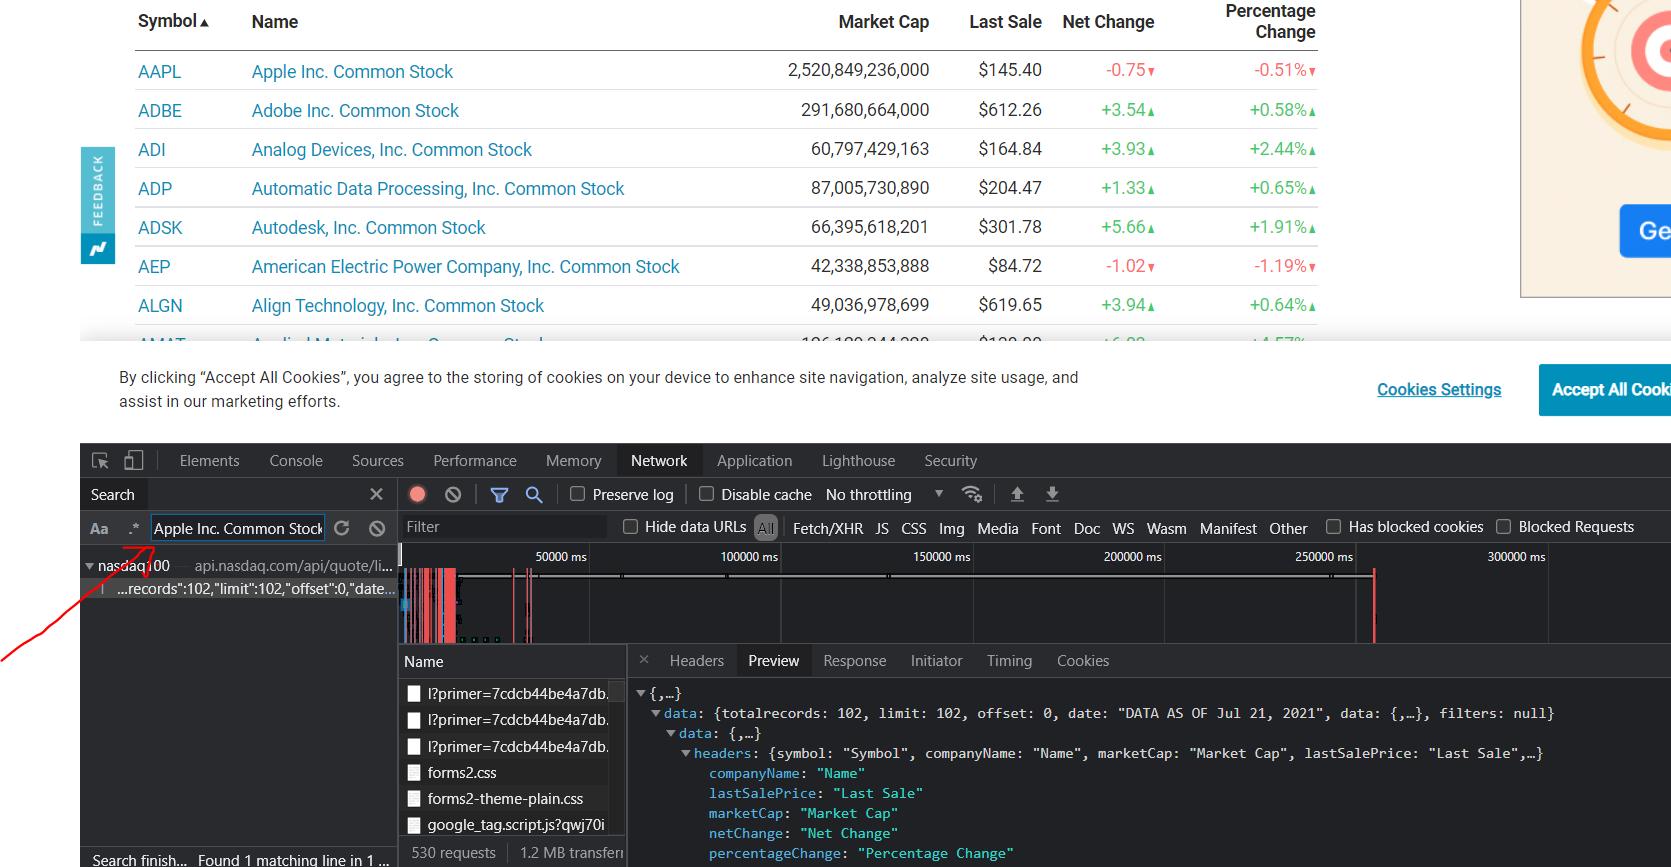Collapse the nasdaq100 search result tree
The width and height of the screenshot is (1671, 867).
[89, 566]
